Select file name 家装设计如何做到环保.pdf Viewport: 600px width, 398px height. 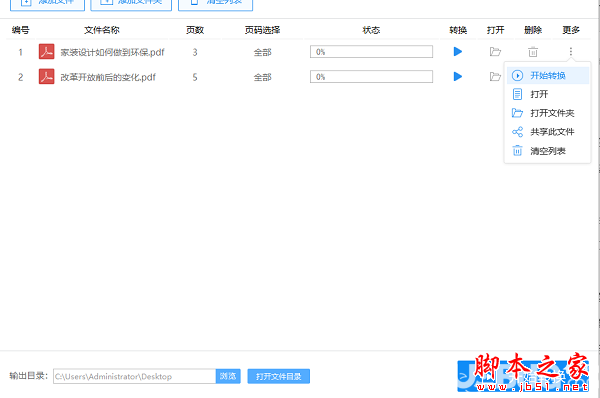coord(112,52)
